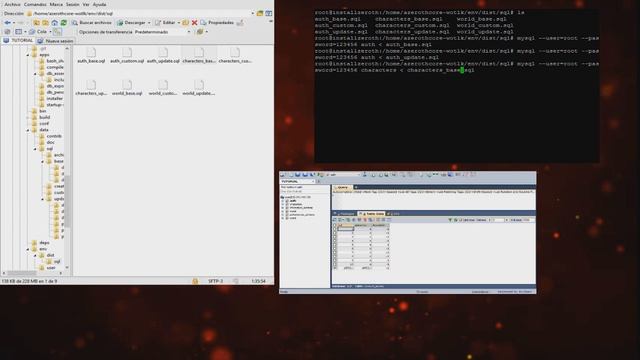Open the Archivo menu

pos(12,4)
